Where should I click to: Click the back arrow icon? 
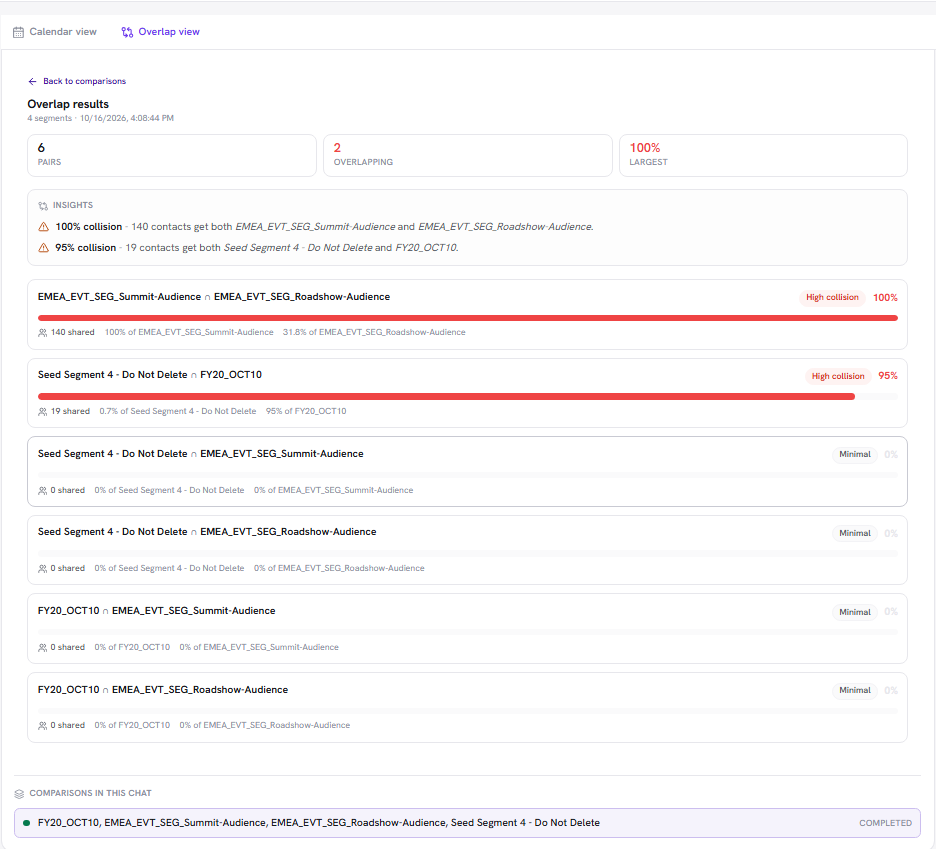pyautogui.click(x=32, y=81)
